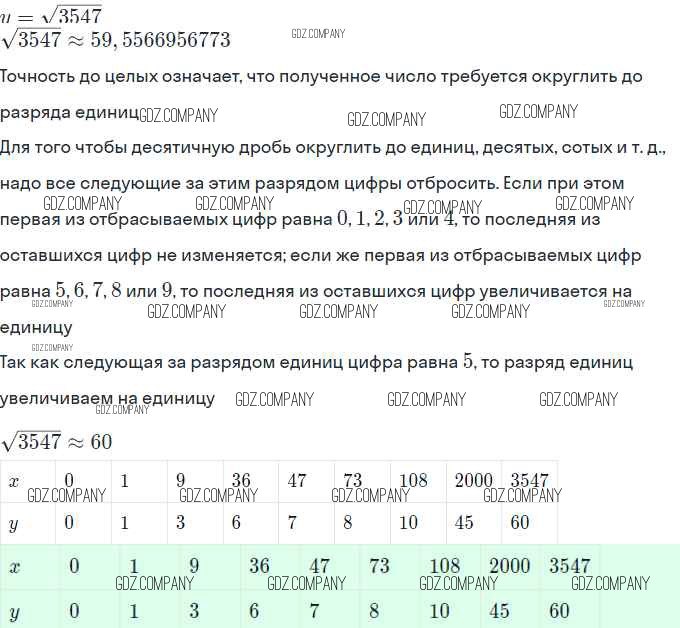Click the GDZ.COMPANY watermark beside 59,5566956773
The image size is (680, 628).
[x=317, y=34]
